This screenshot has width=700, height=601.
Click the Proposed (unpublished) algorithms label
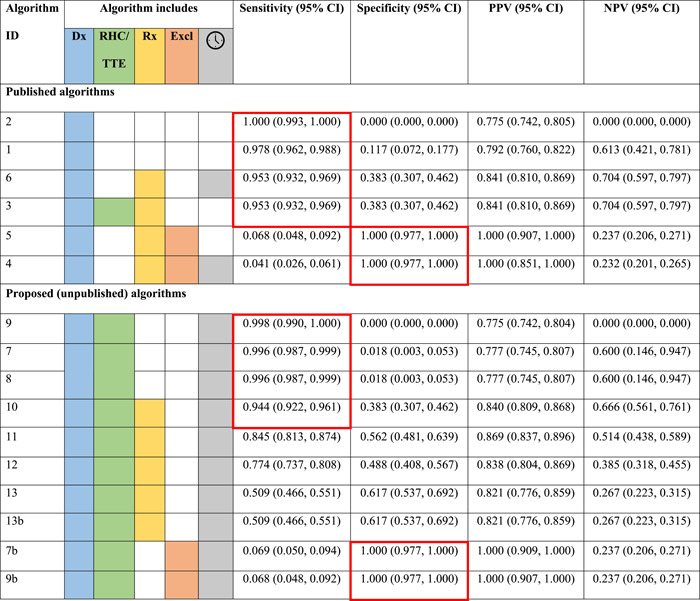pos(96,293)
